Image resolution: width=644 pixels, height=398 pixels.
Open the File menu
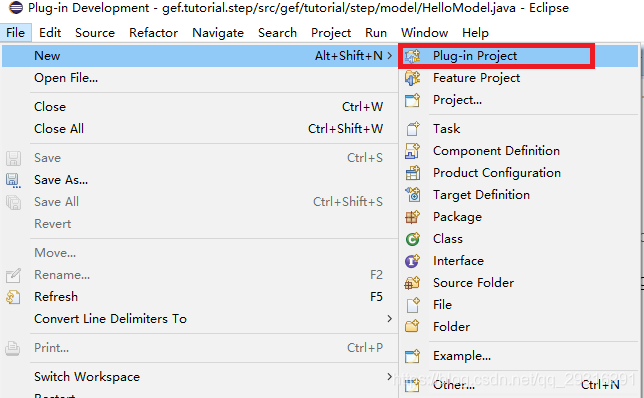click(16, 32)
